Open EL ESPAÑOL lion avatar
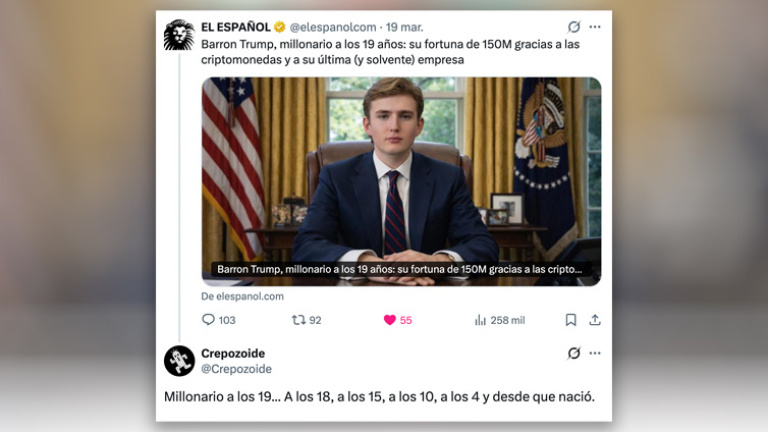Image resolution: width=768 pixels, height=432 pixels. (179, 34)
